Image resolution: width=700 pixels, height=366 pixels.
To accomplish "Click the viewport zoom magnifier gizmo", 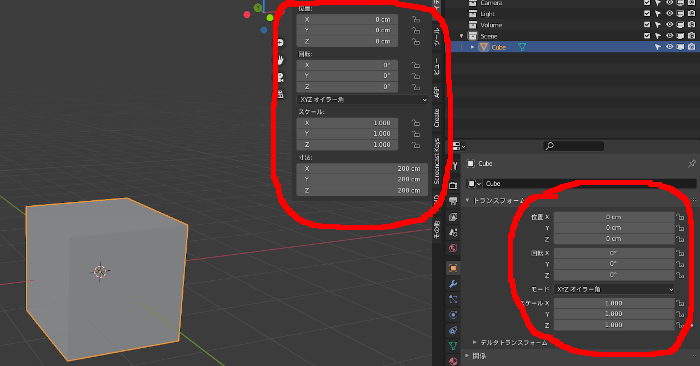I will pyautogui.click(x=280, y=42).
